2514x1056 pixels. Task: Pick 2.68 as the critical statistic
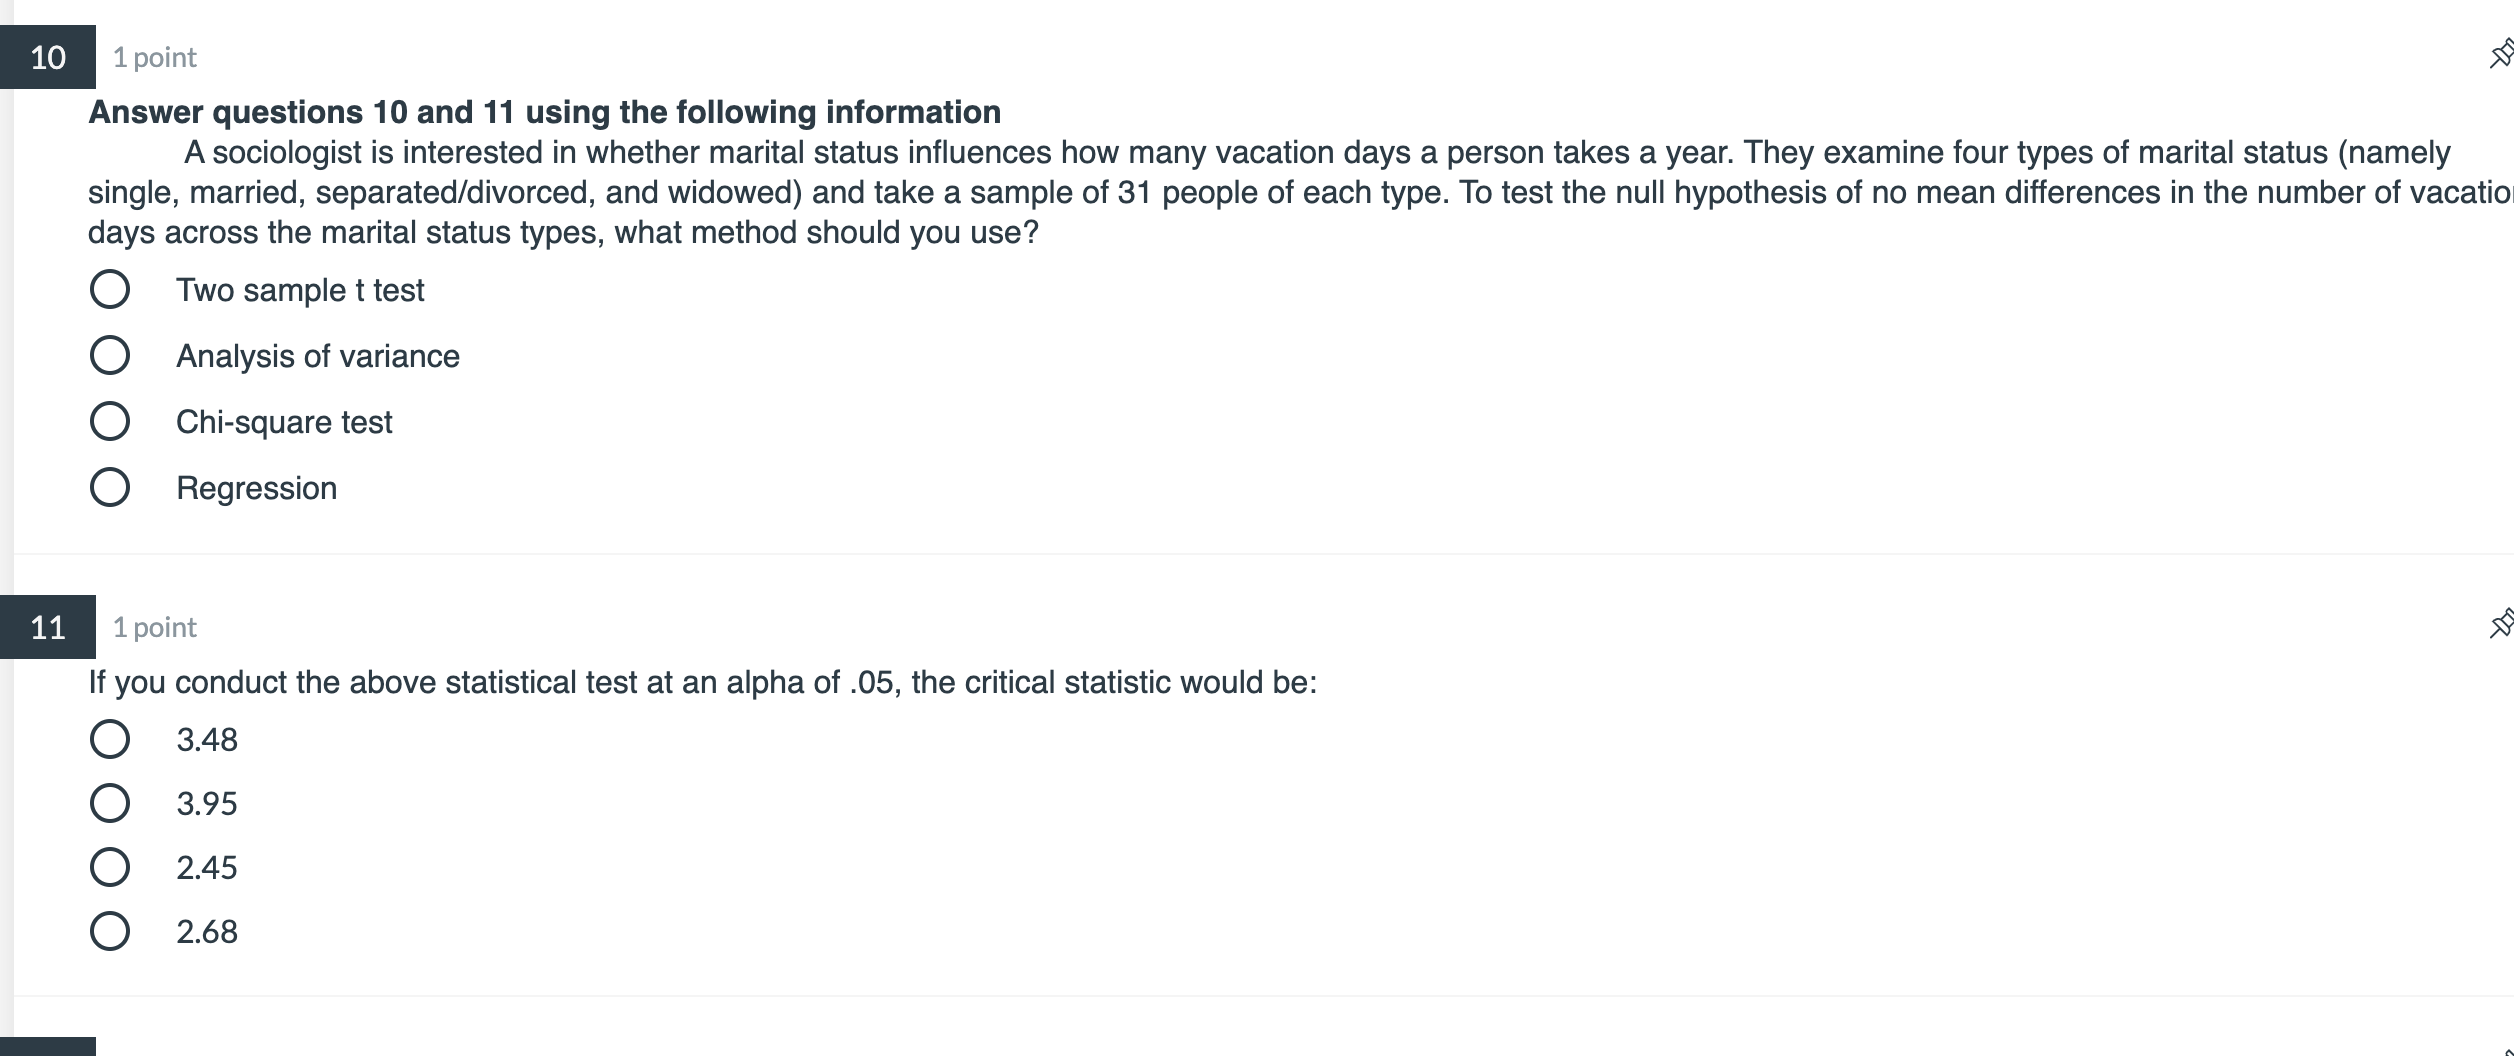(110, 931)
